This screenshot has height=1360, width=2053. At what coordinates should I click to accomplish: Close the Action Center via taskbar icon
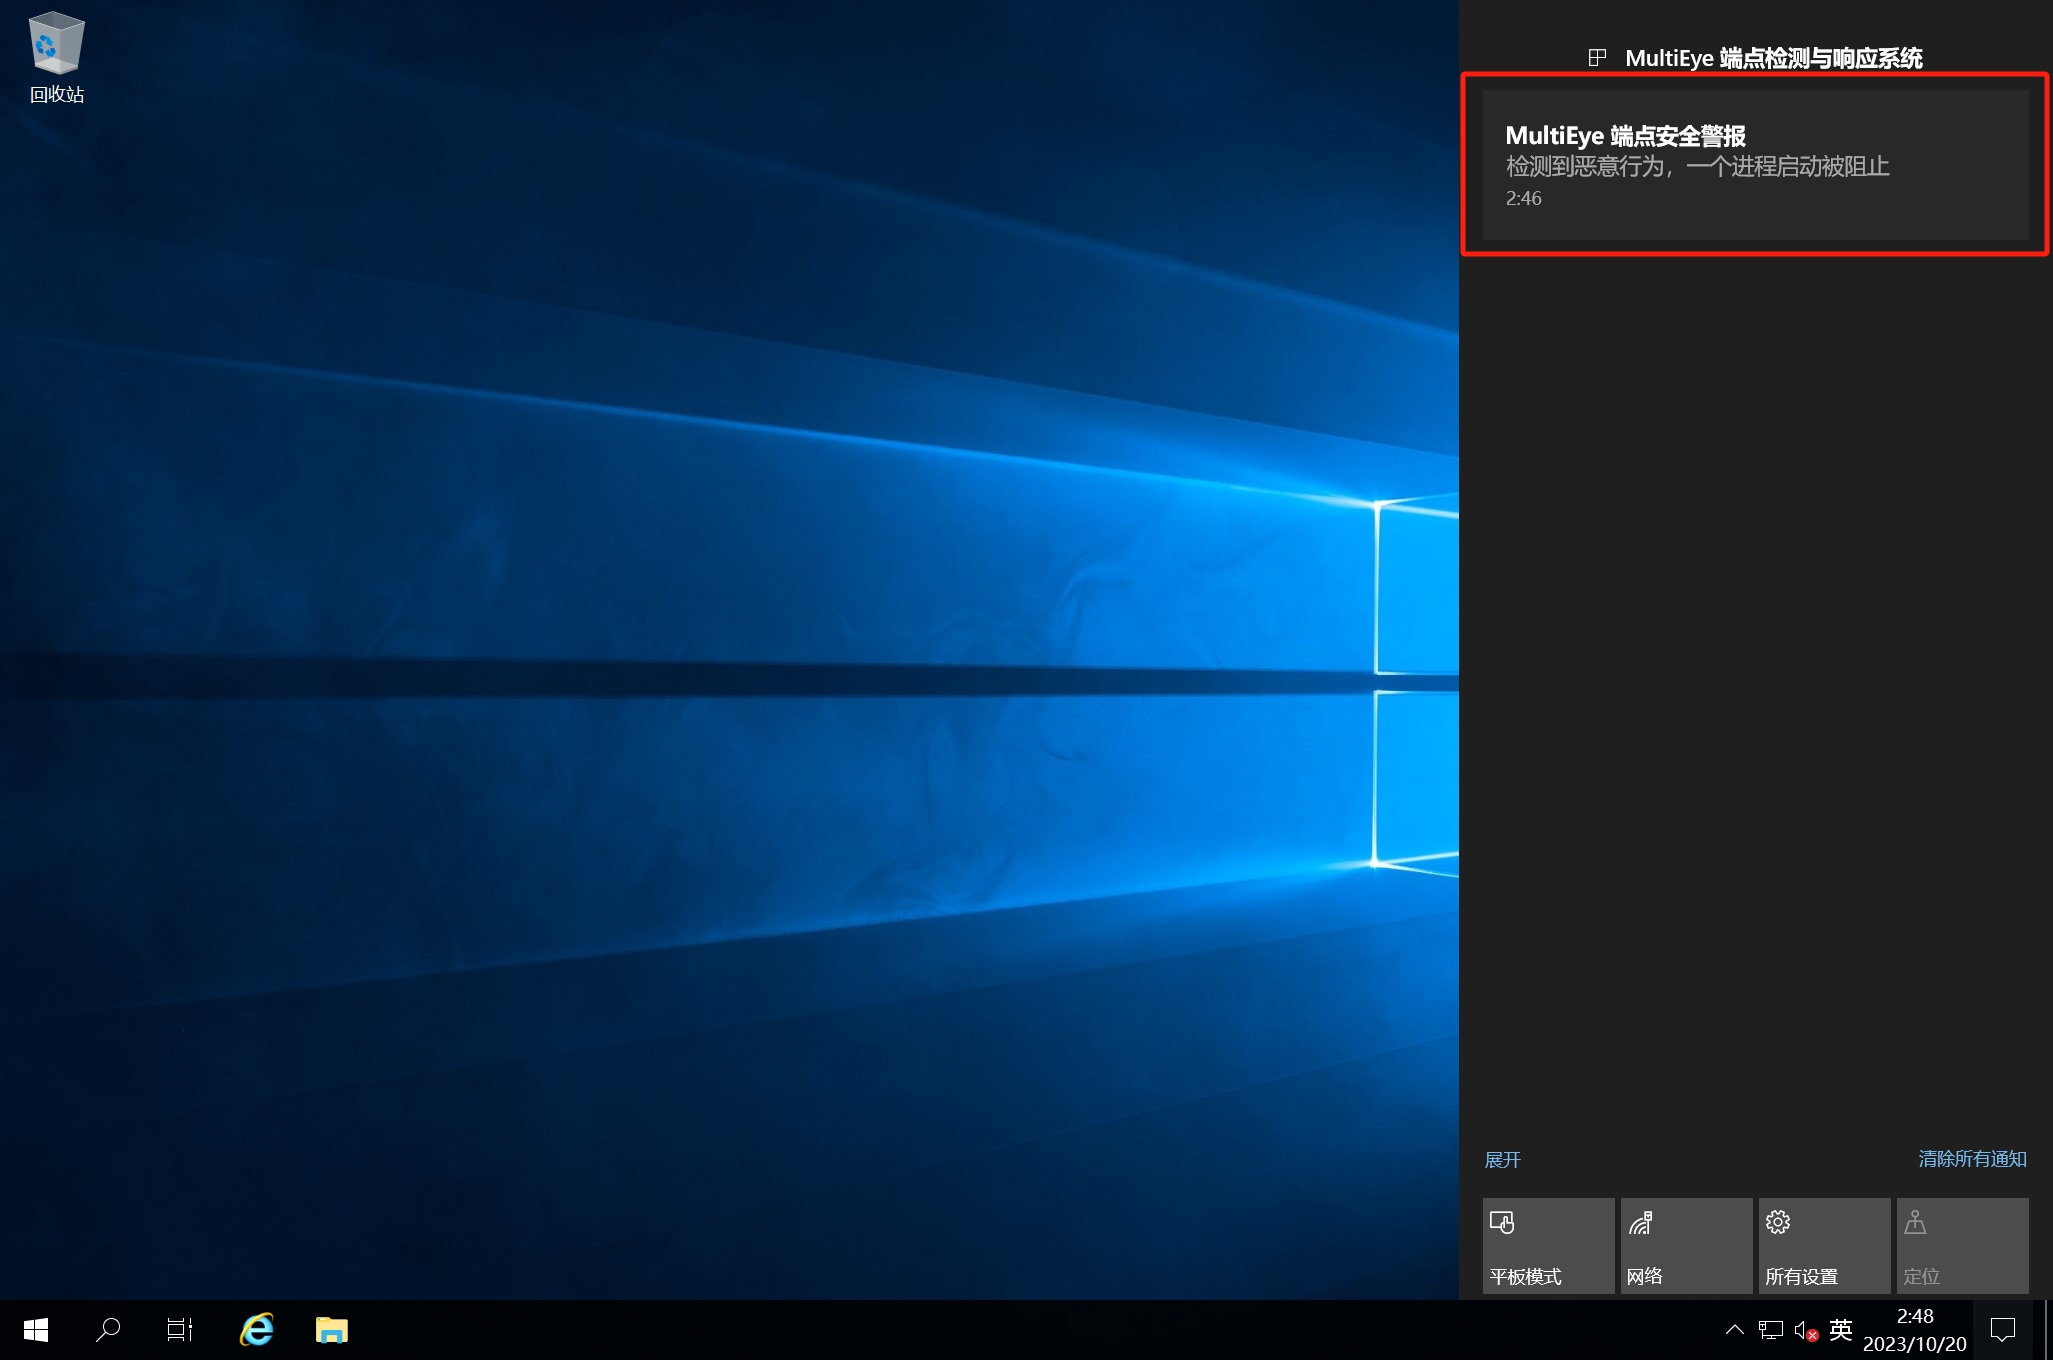tap(2003, 1330)
